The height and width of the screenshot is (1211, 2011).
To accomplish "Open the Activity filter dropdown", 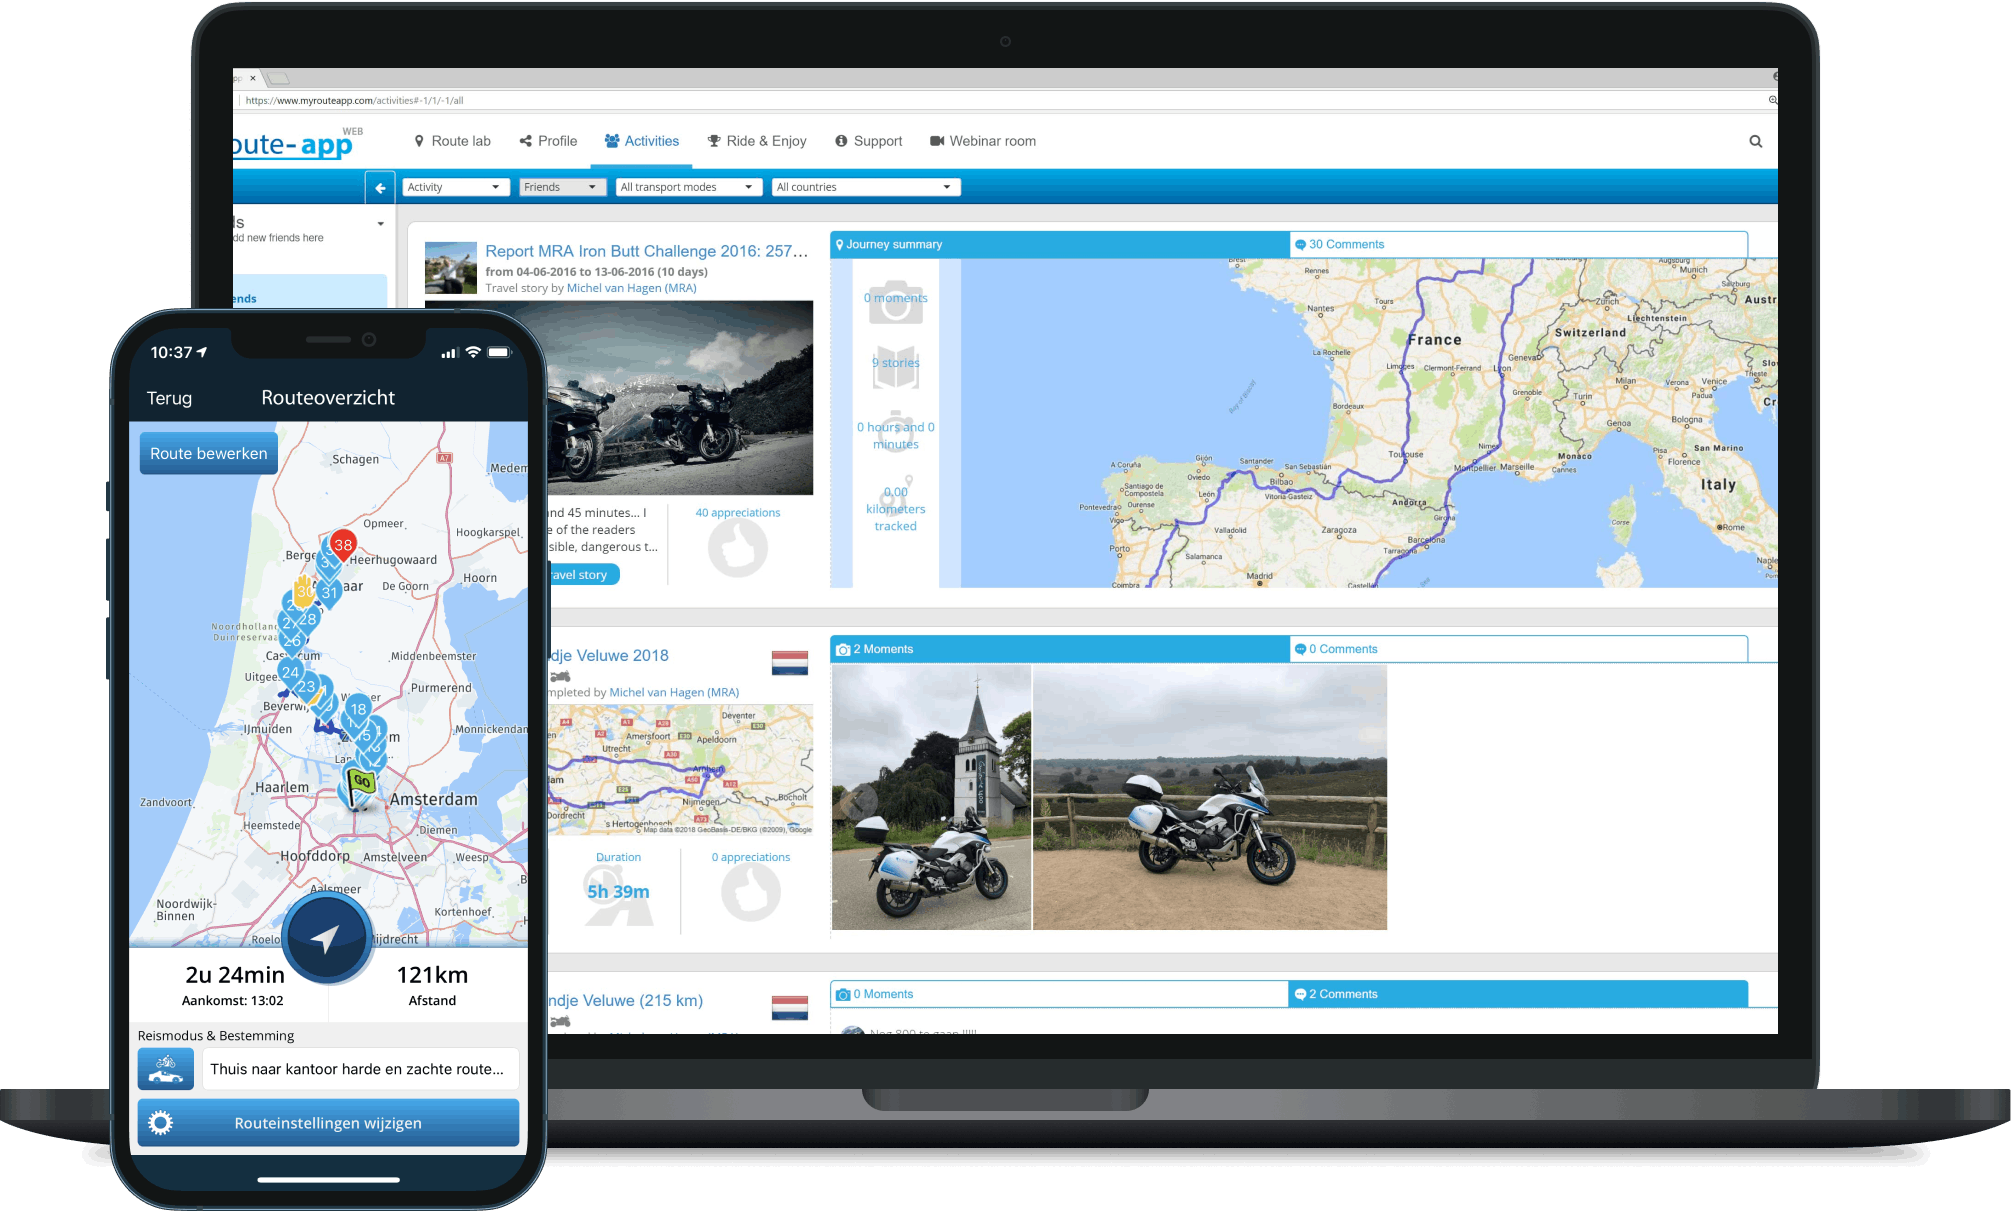I will 455,187.
